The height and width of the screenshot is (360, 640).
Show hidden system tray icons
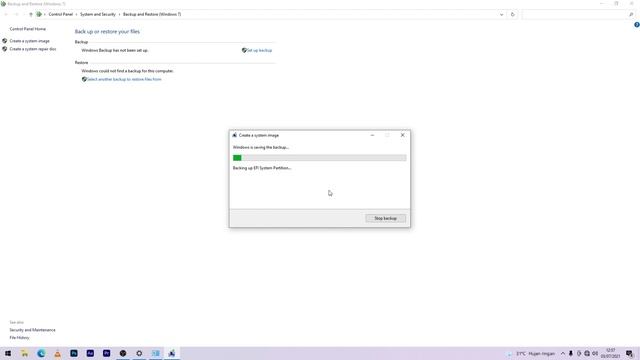click(x=563, y=353)
